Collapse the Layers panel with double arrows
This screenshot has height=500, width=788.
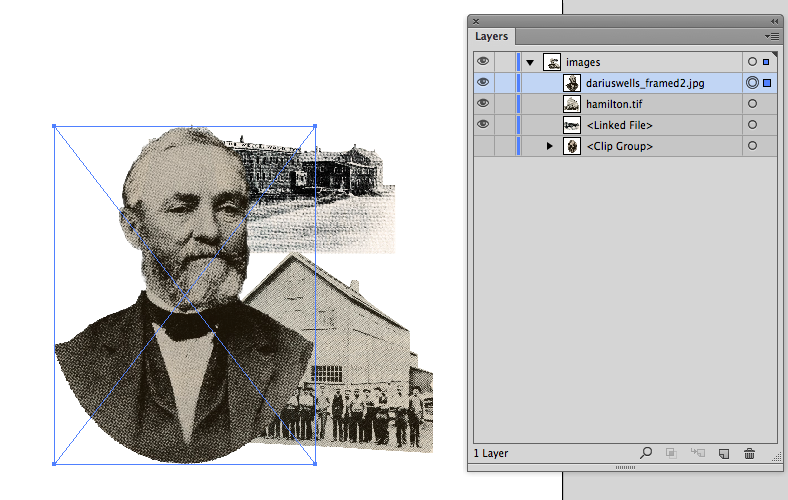(x=774, y=21)
